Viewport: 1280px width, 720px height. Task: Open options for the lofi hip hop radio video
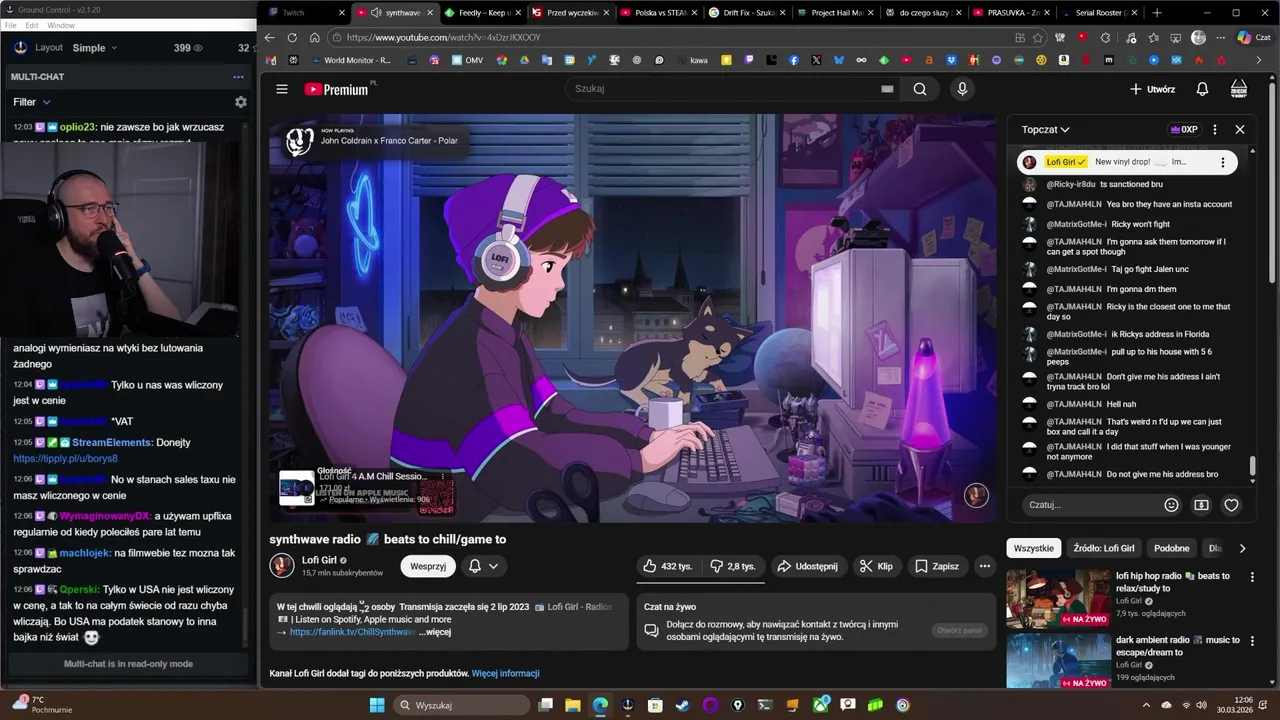point(1252,577)
